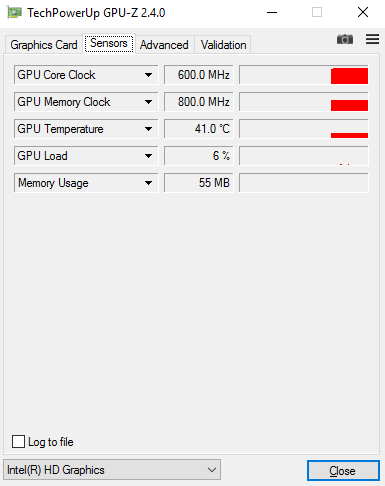Image resolution: width=385 pixels, height=486 pixels.
Task: Take a screenshot with the camera icon
Action: click(345, 39)
